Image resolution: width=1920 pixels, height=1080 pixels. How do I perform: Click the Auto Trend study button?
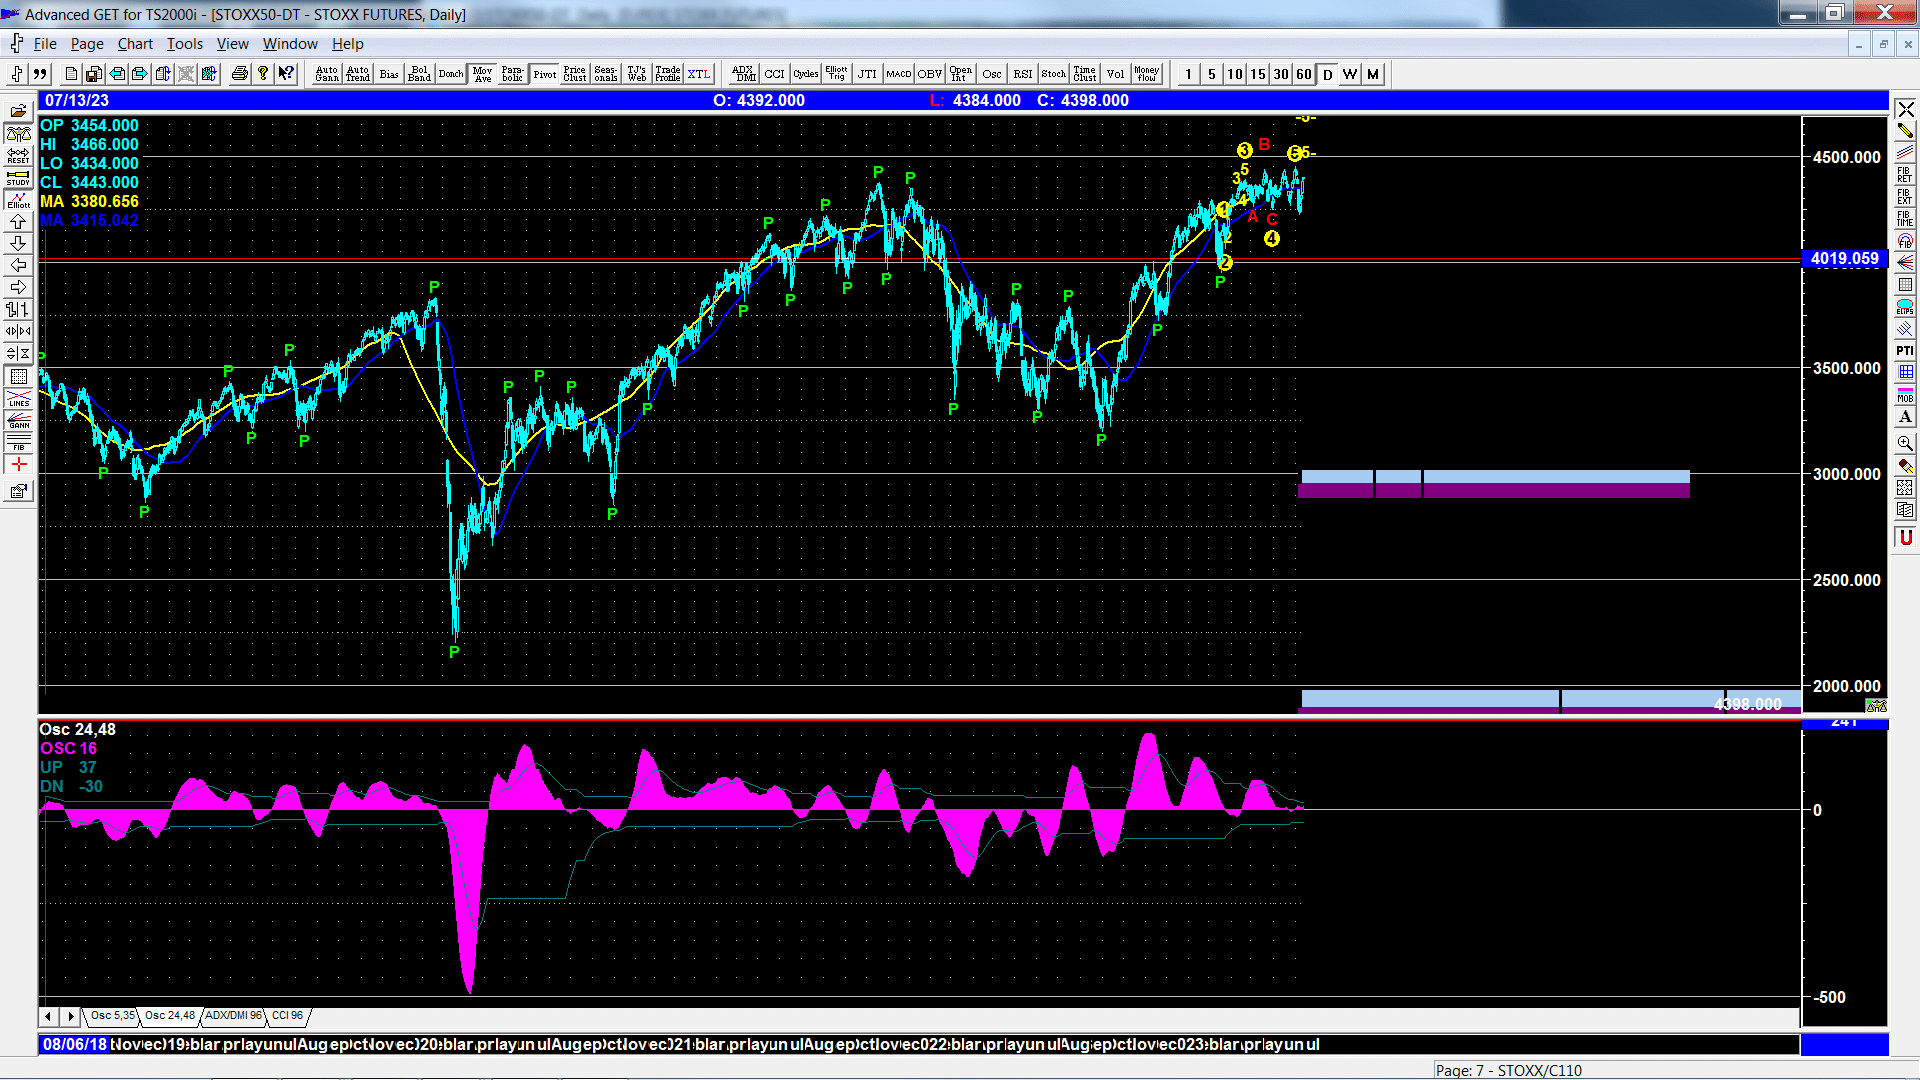358,74
